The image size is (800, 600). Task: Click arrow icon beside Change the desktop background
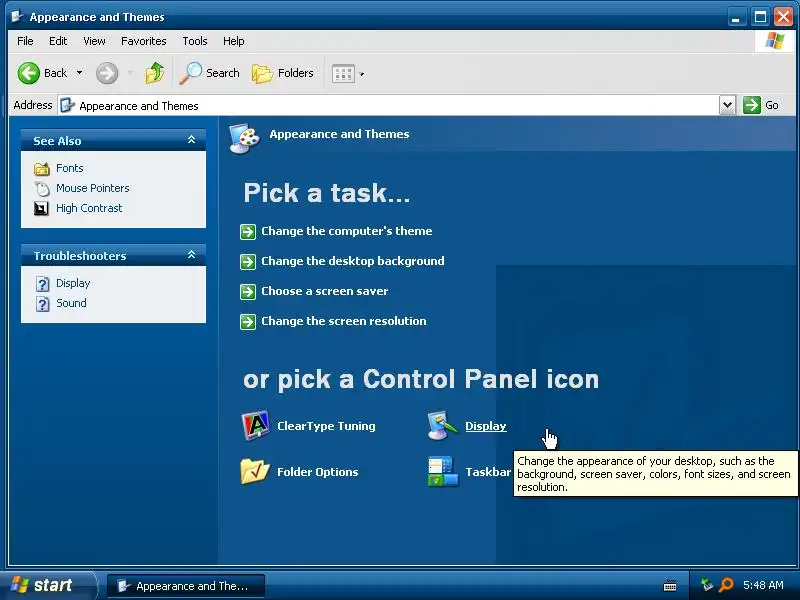click(x=248, y=262)
